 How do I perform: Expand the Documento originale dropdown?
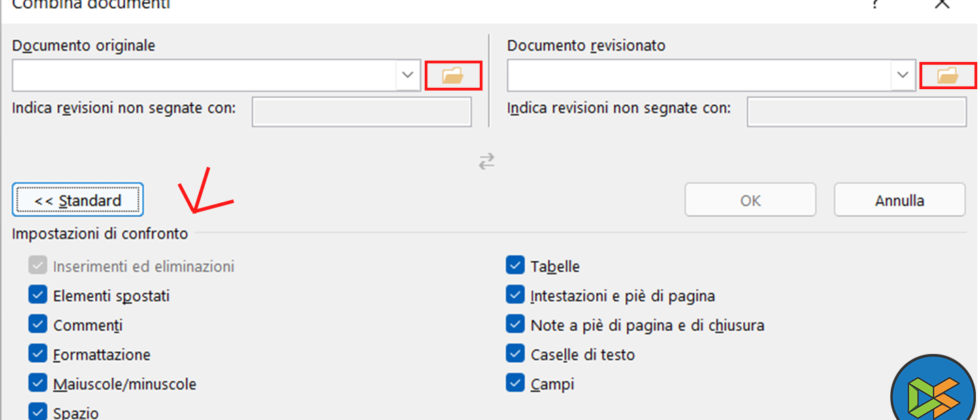(x=408, y=75)
